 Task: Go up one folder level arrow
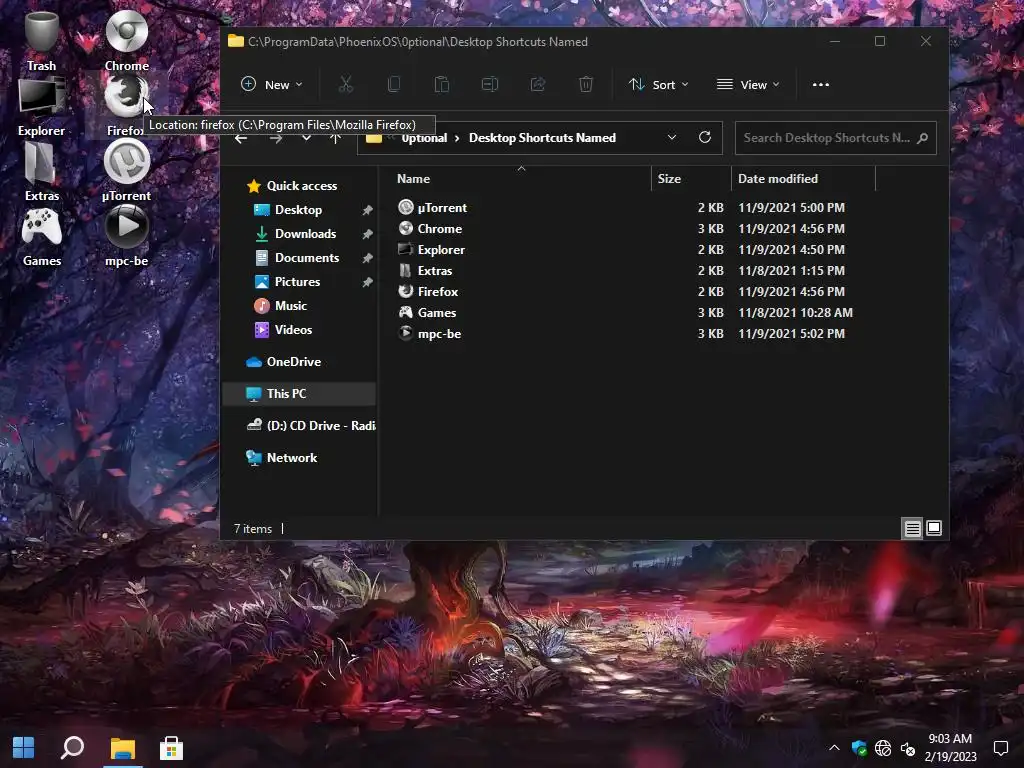point(335,138)
